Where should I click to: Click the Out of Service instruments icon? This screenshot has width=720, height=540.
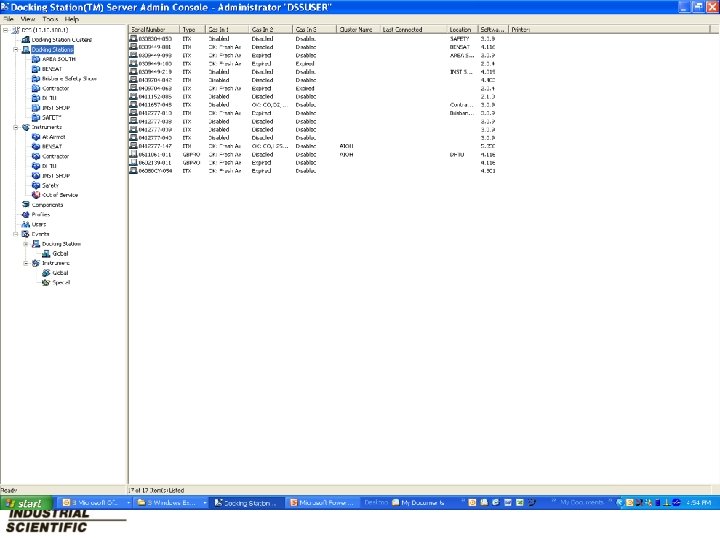tap(36, 195)
